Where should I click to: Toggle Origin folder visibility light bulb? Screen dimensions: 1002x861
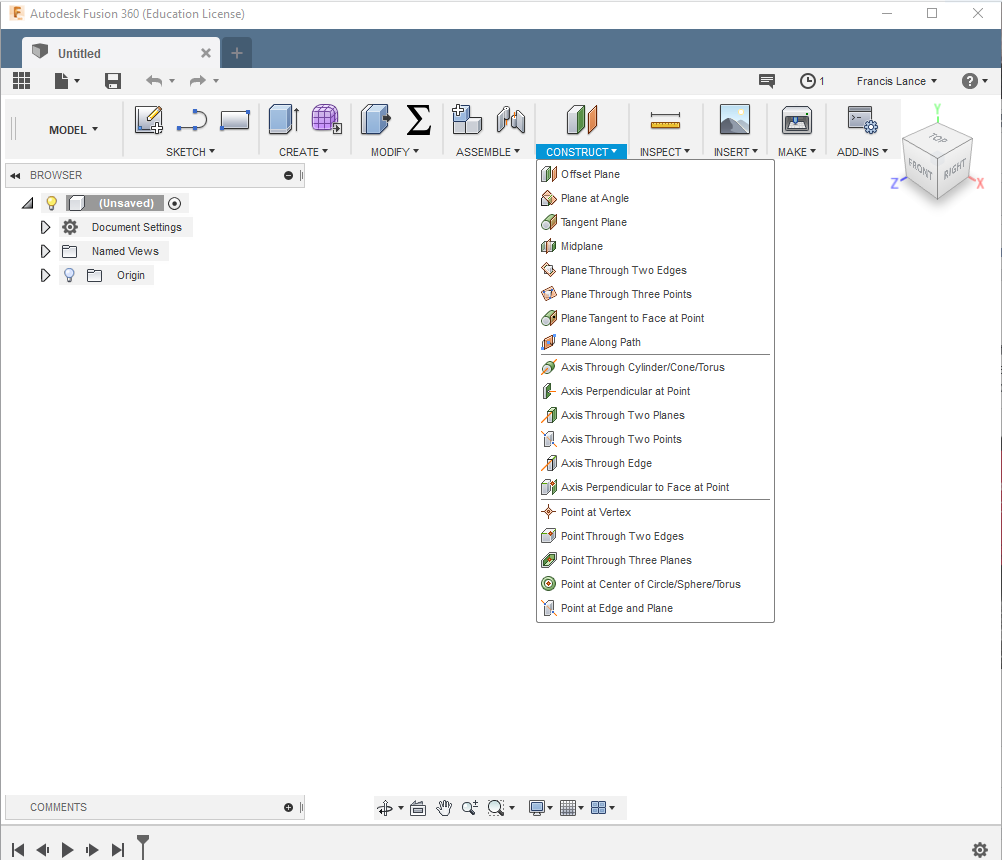pyautogui.click(x=69, y=275)
